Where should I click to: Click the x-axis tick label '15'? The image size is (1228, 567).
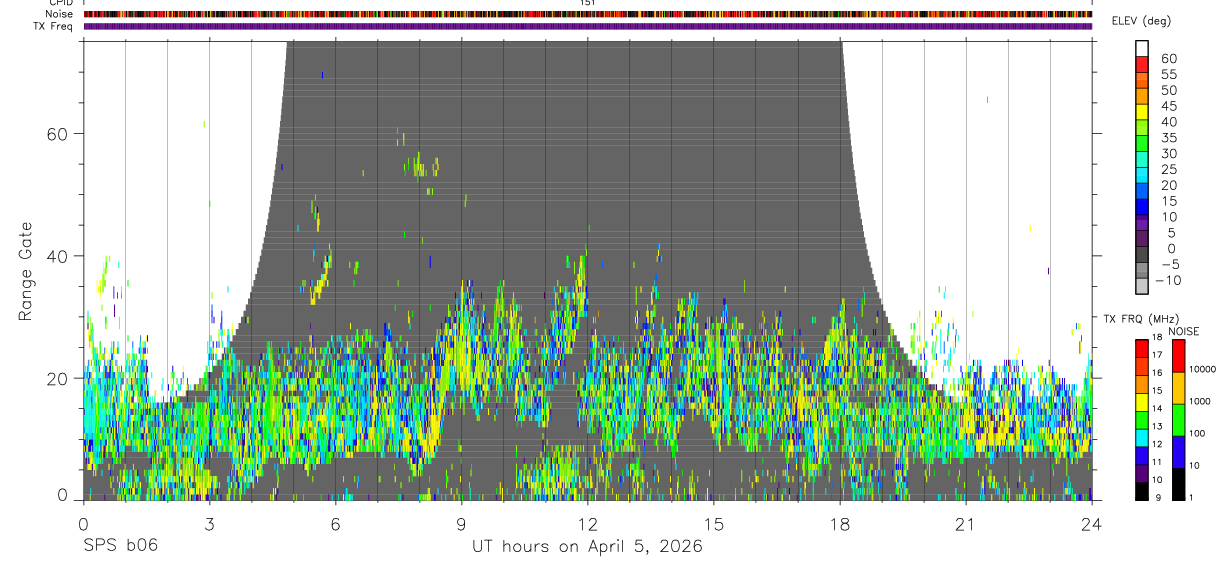pos(713,524)
